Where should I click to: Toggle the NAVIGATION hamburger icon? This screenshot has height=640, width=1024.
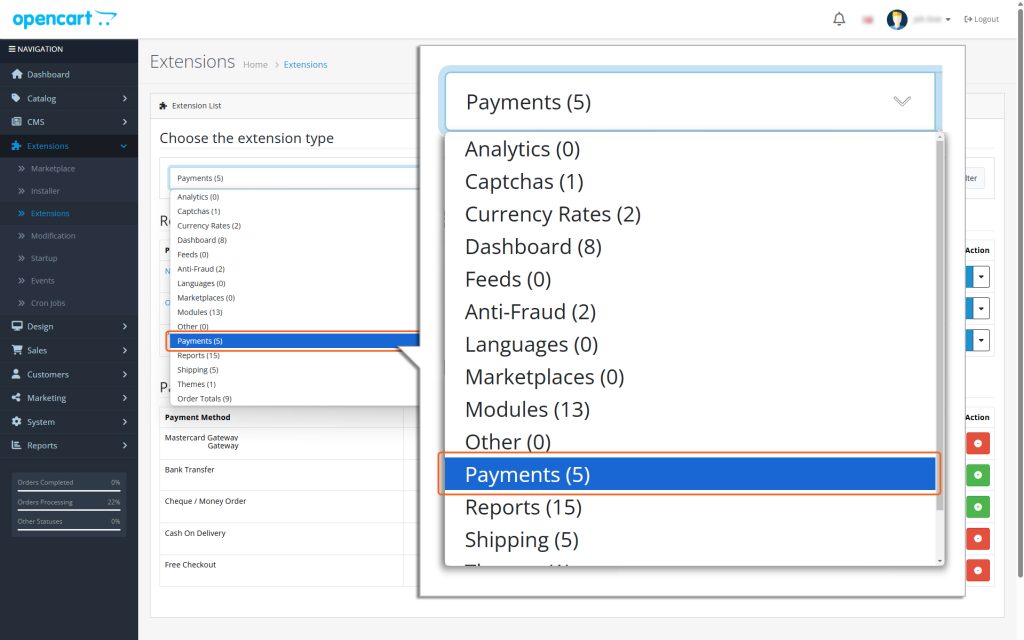[12, 49]
